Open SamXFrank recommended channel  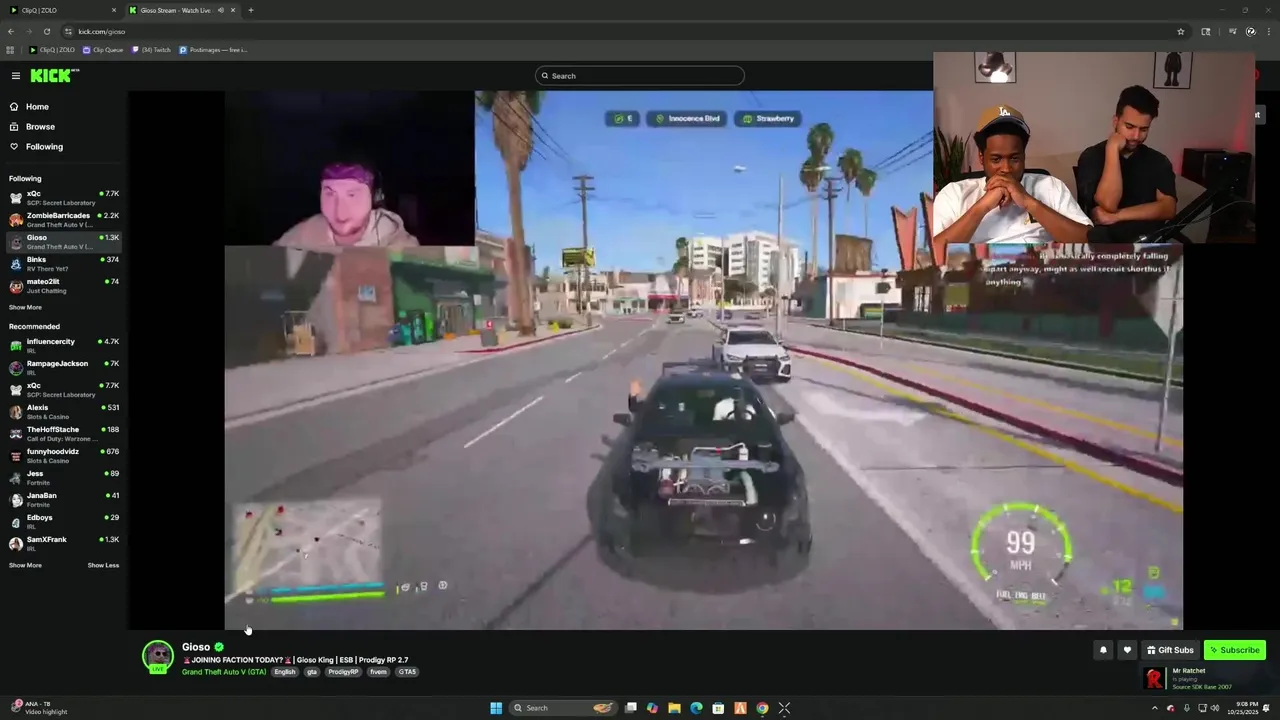(64, 544)
